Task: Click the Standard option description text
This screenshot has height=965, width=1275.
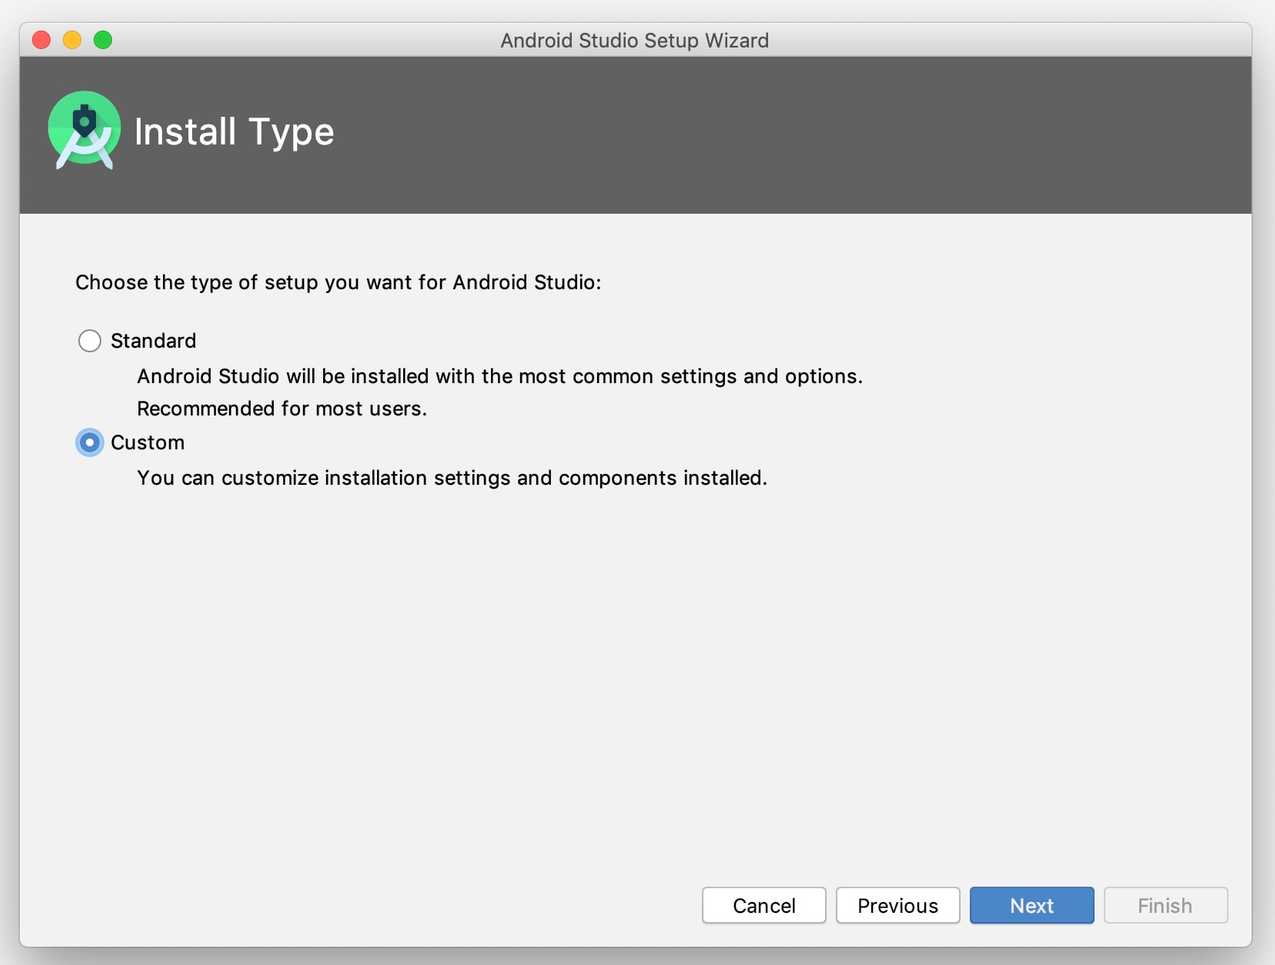Action: pos(500,376)
